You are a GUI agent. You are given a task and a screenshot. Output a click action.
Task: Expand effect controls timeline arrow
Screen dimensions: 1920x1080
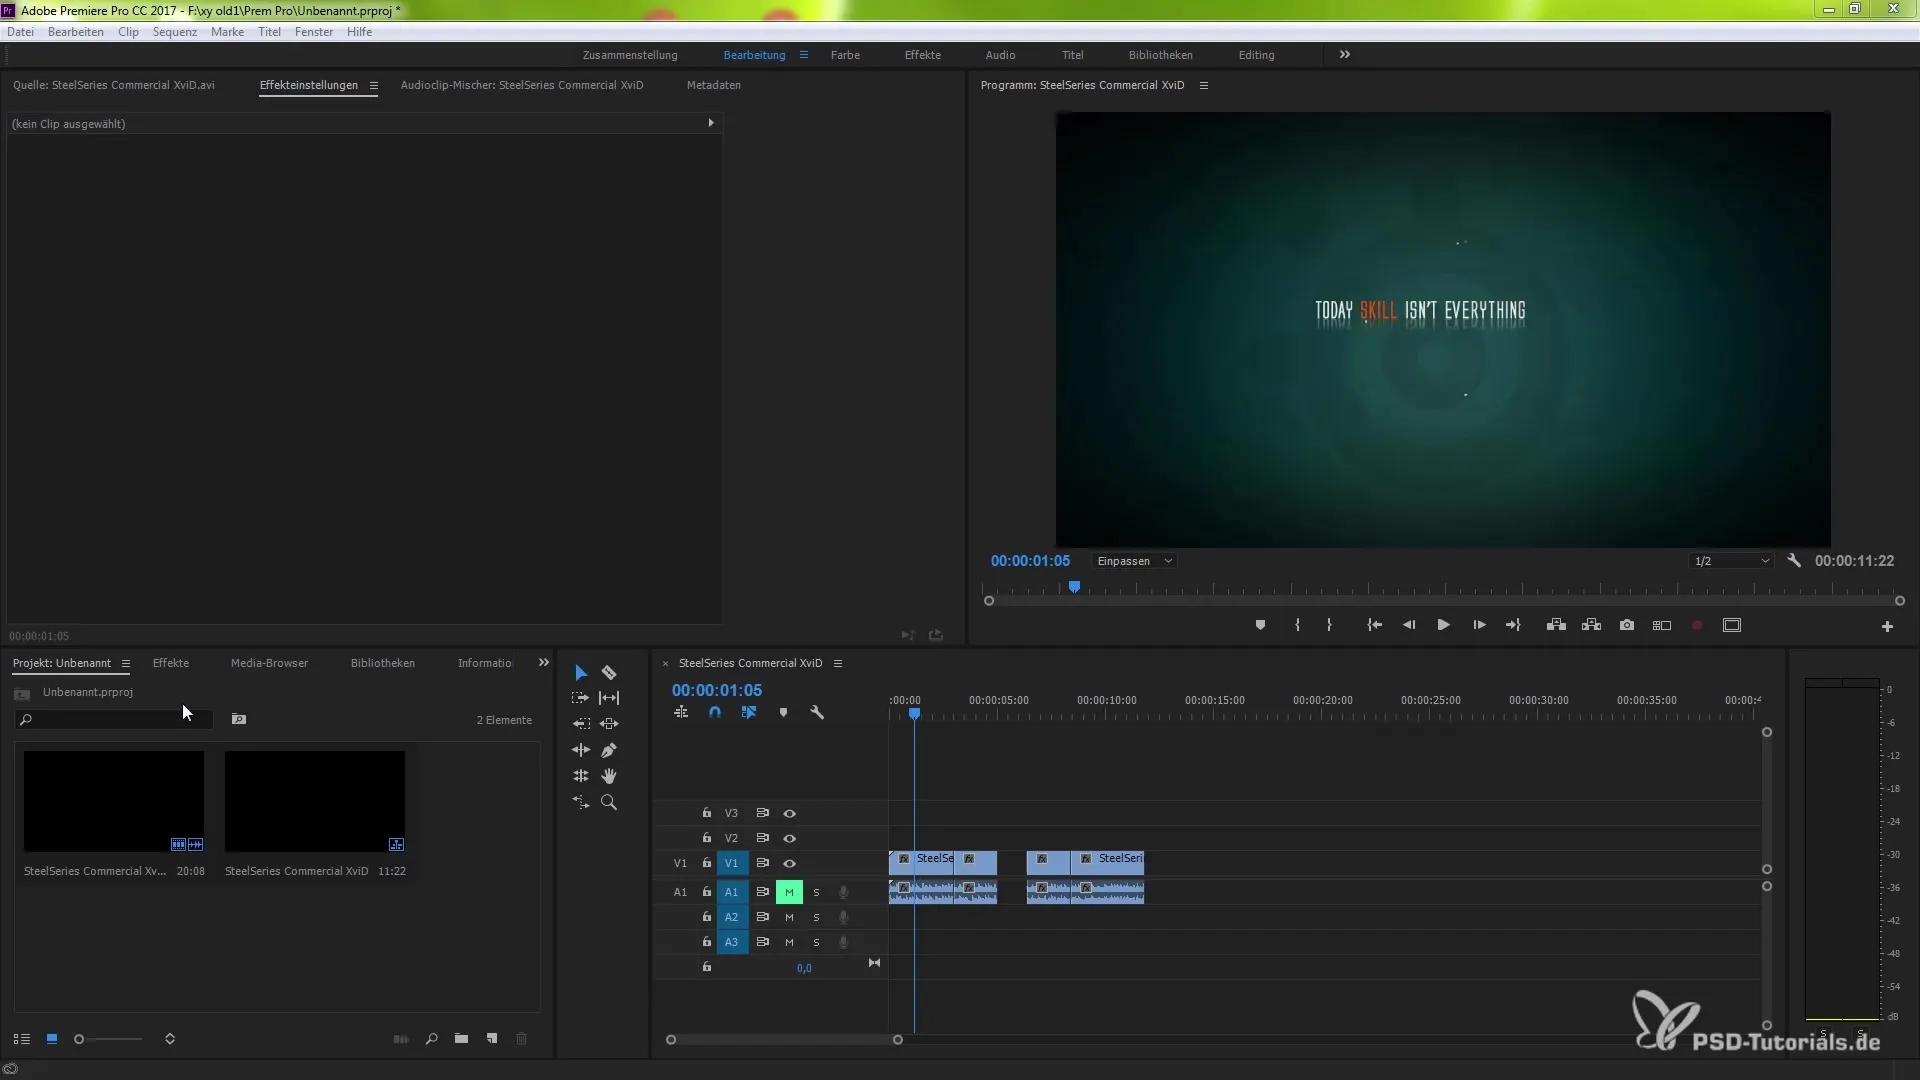coord(711,123)
